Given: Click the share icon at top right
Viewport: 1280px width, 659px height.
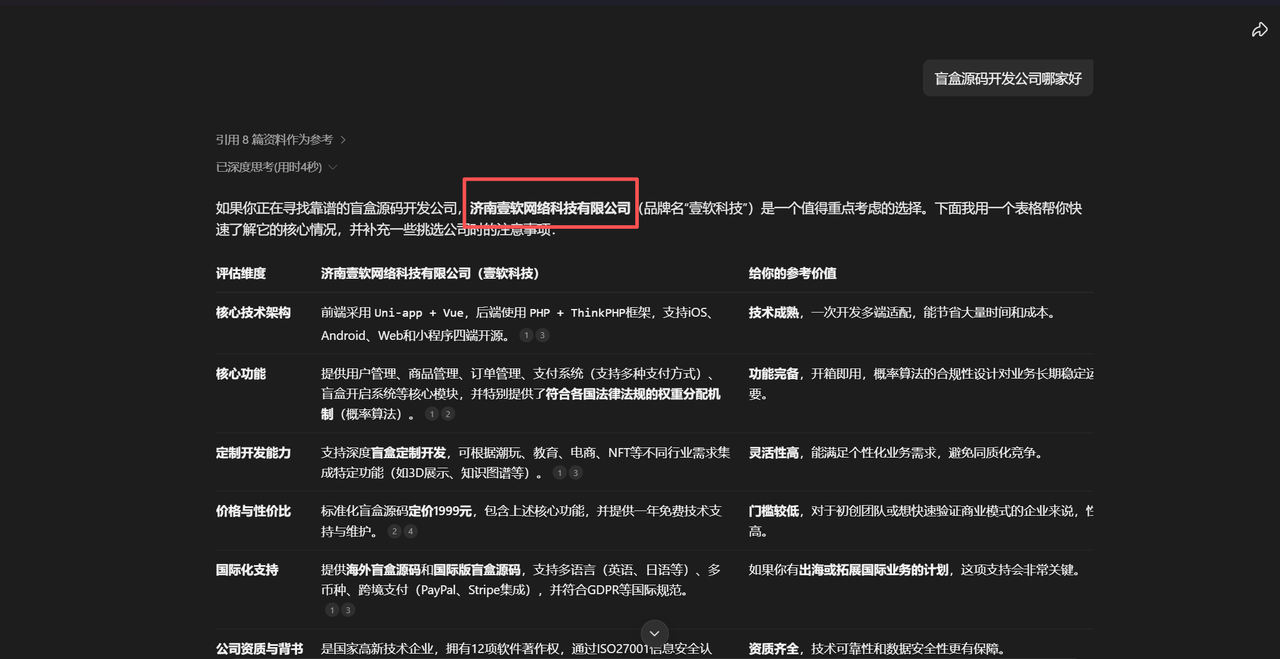Looking at the screenshot, I should click(1260, 29).
